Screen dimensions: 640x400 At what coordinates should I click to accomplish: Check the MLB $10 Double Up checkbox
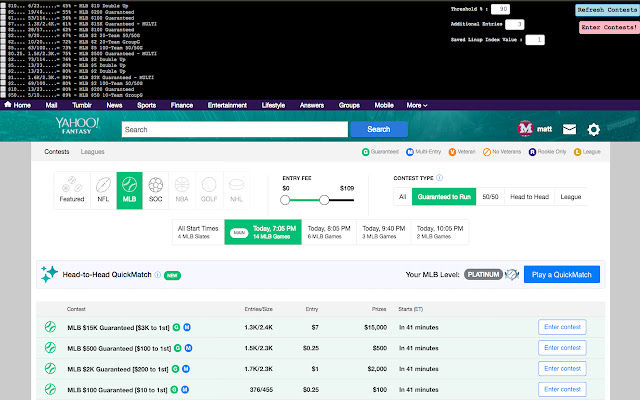pyautogui.click(x=3, y=6)
